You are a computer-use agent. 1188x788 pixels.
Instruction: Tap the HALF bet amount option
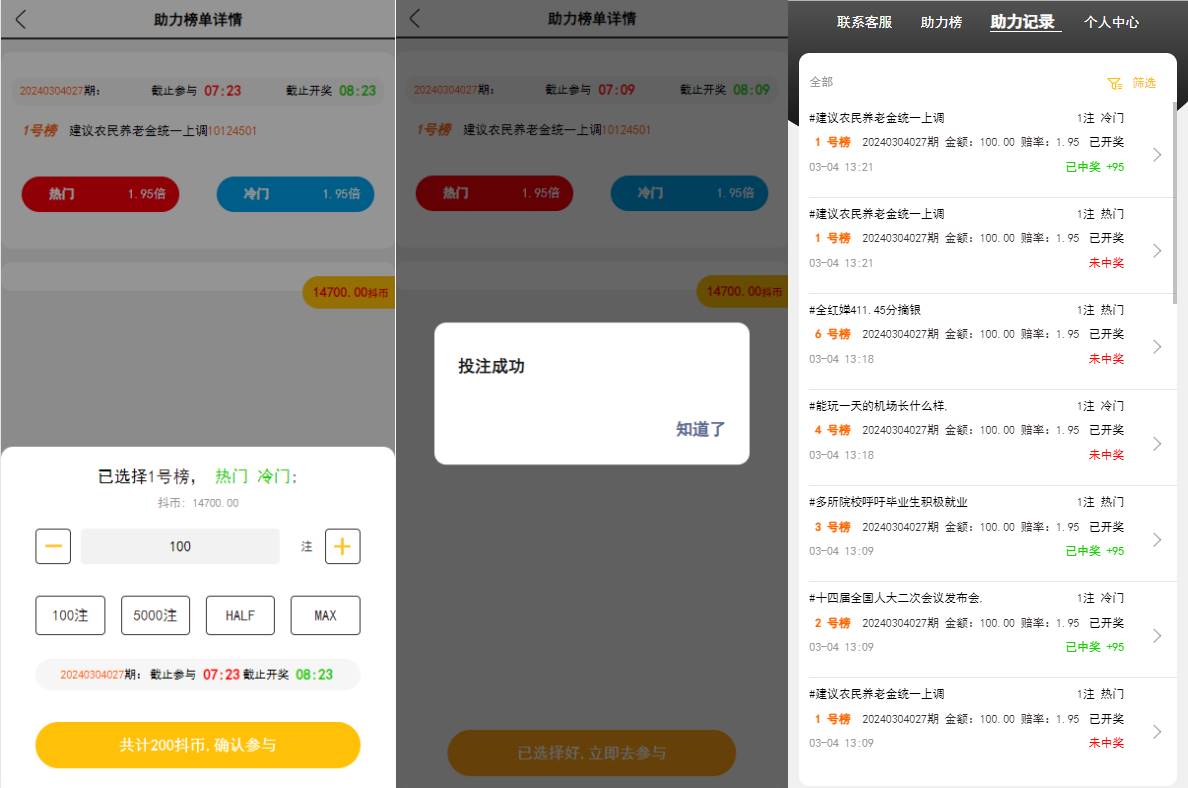240,616
